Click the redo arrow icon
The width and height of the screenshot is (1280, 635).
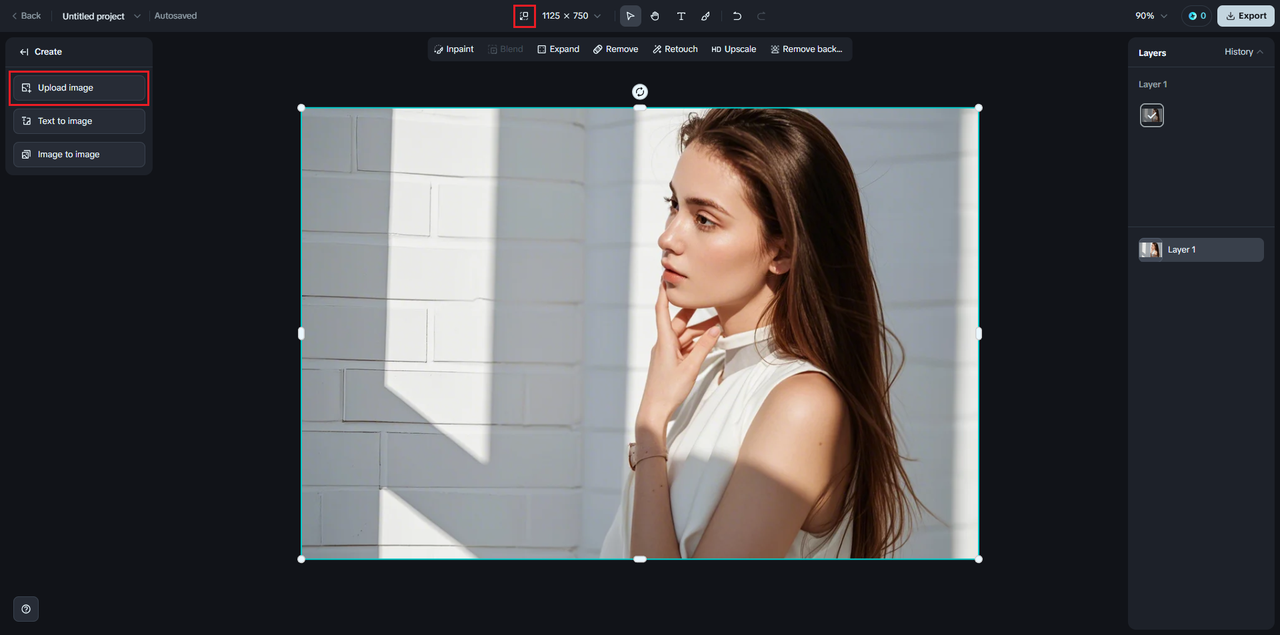click(761, 16)
